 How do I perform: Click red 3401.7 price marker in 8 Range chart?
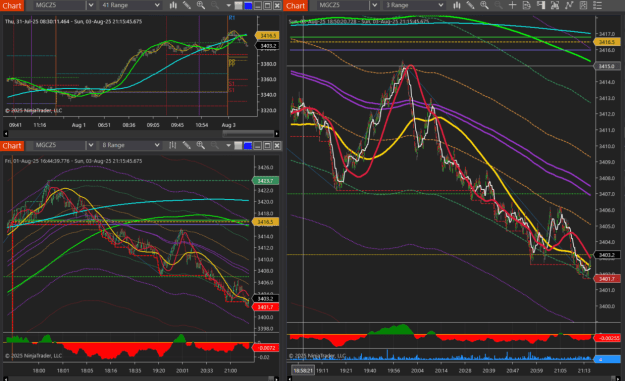(265, 307)
